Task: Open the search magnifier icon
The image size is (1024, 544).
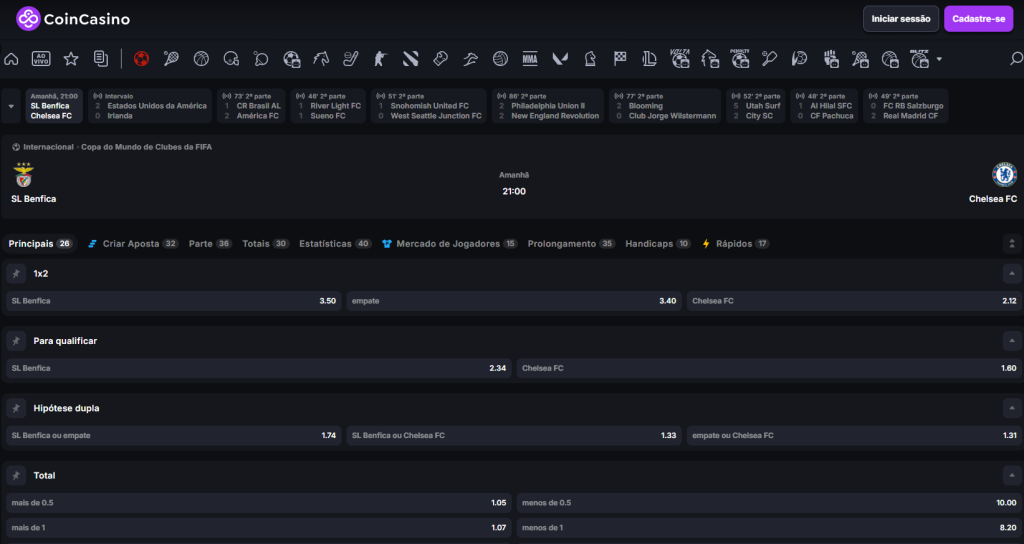Action: coord(1016,59)
